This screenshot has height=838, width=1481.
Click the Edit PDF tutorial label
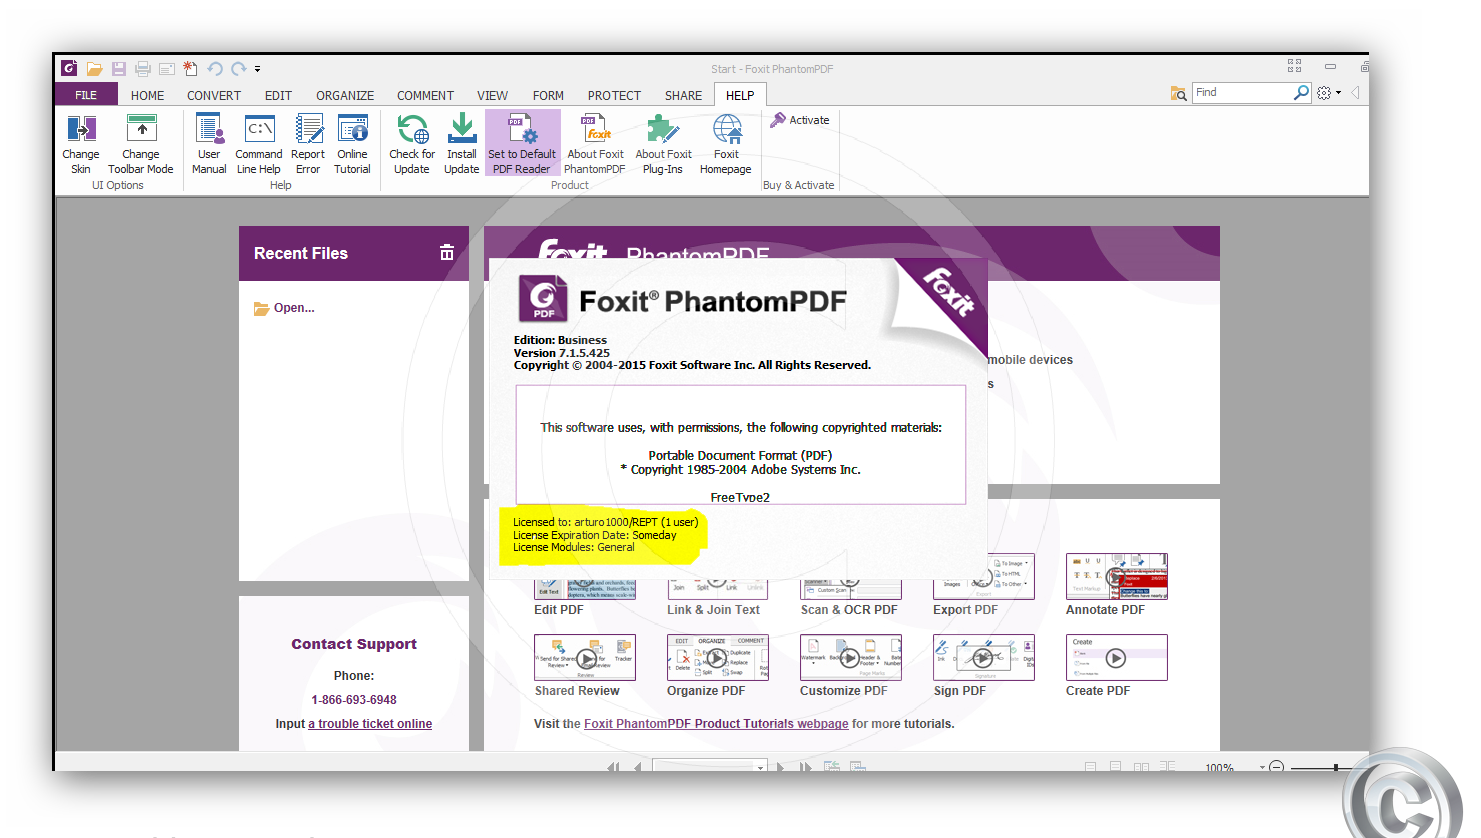[x=559, y=610]
